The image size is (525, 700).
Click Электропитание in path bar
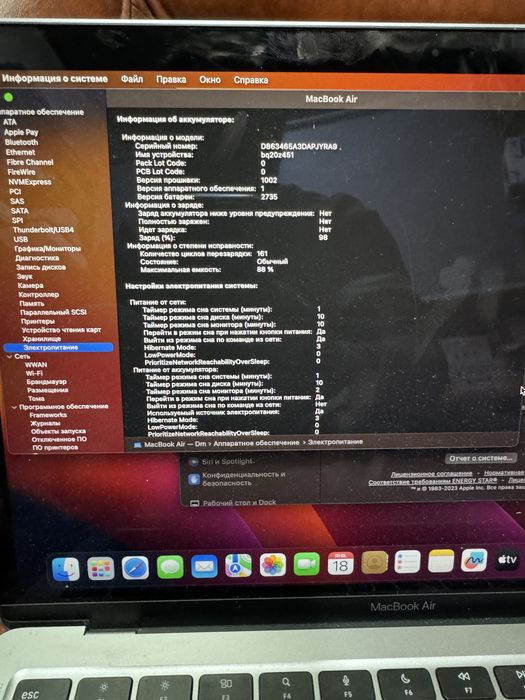click(335, 442)
